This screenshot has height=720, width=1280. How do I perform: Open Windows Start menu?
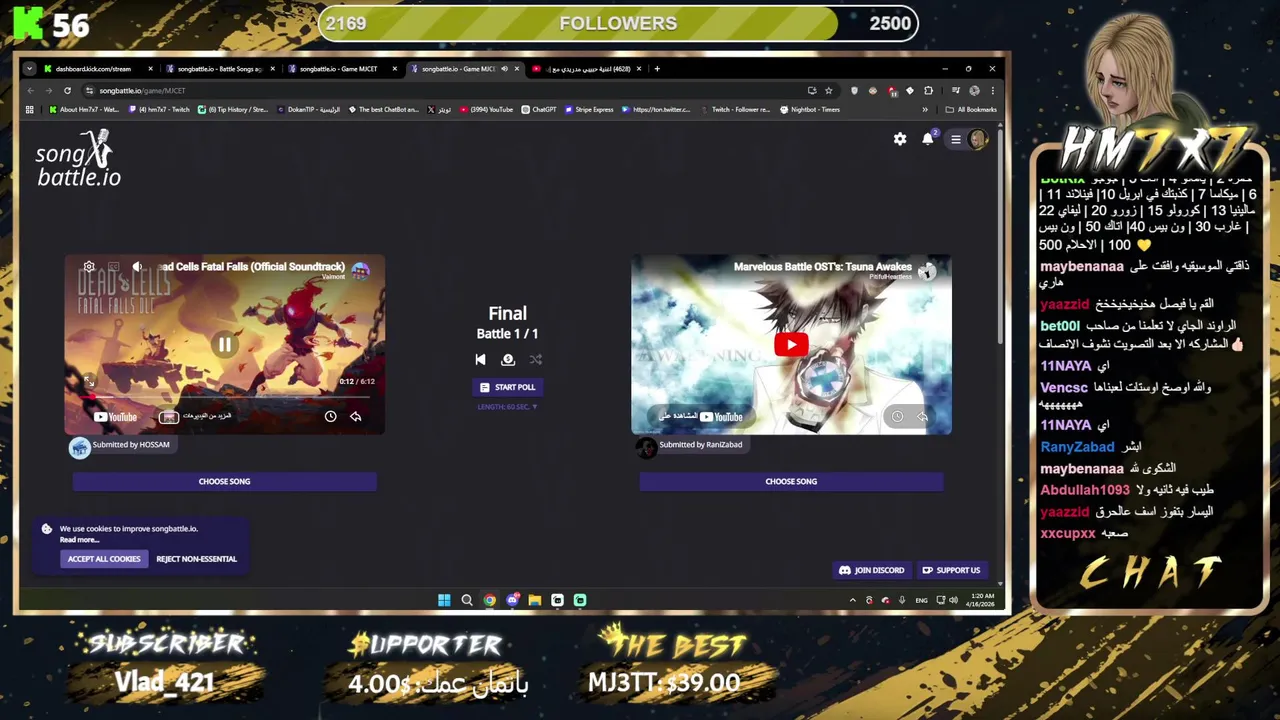tap(444, 600)
